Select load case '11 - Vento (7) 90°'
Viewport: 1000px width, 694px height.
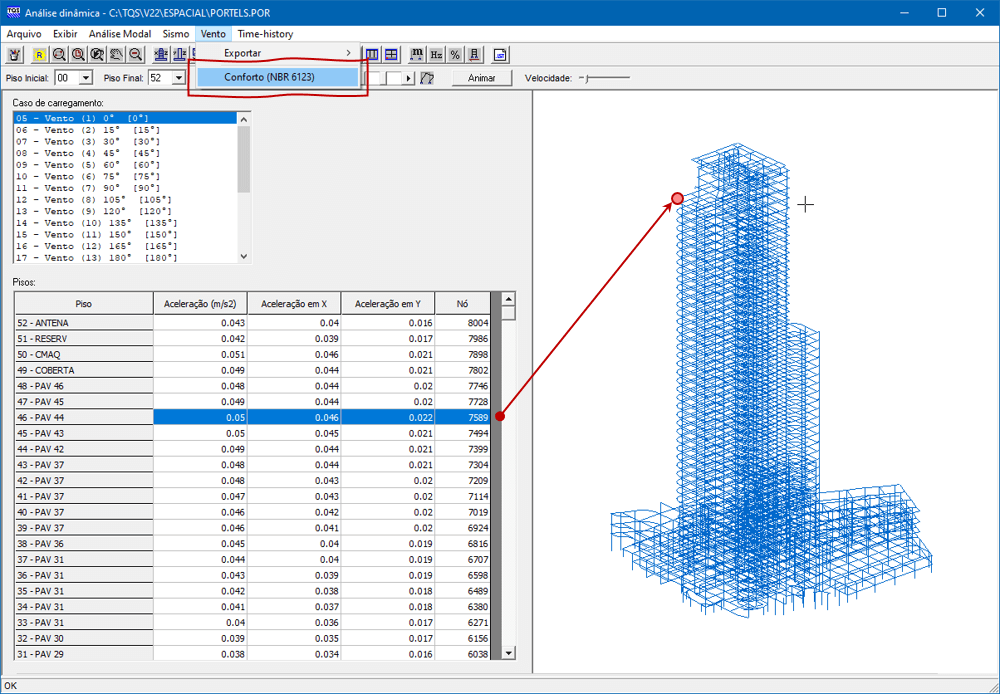pos(125,188)
